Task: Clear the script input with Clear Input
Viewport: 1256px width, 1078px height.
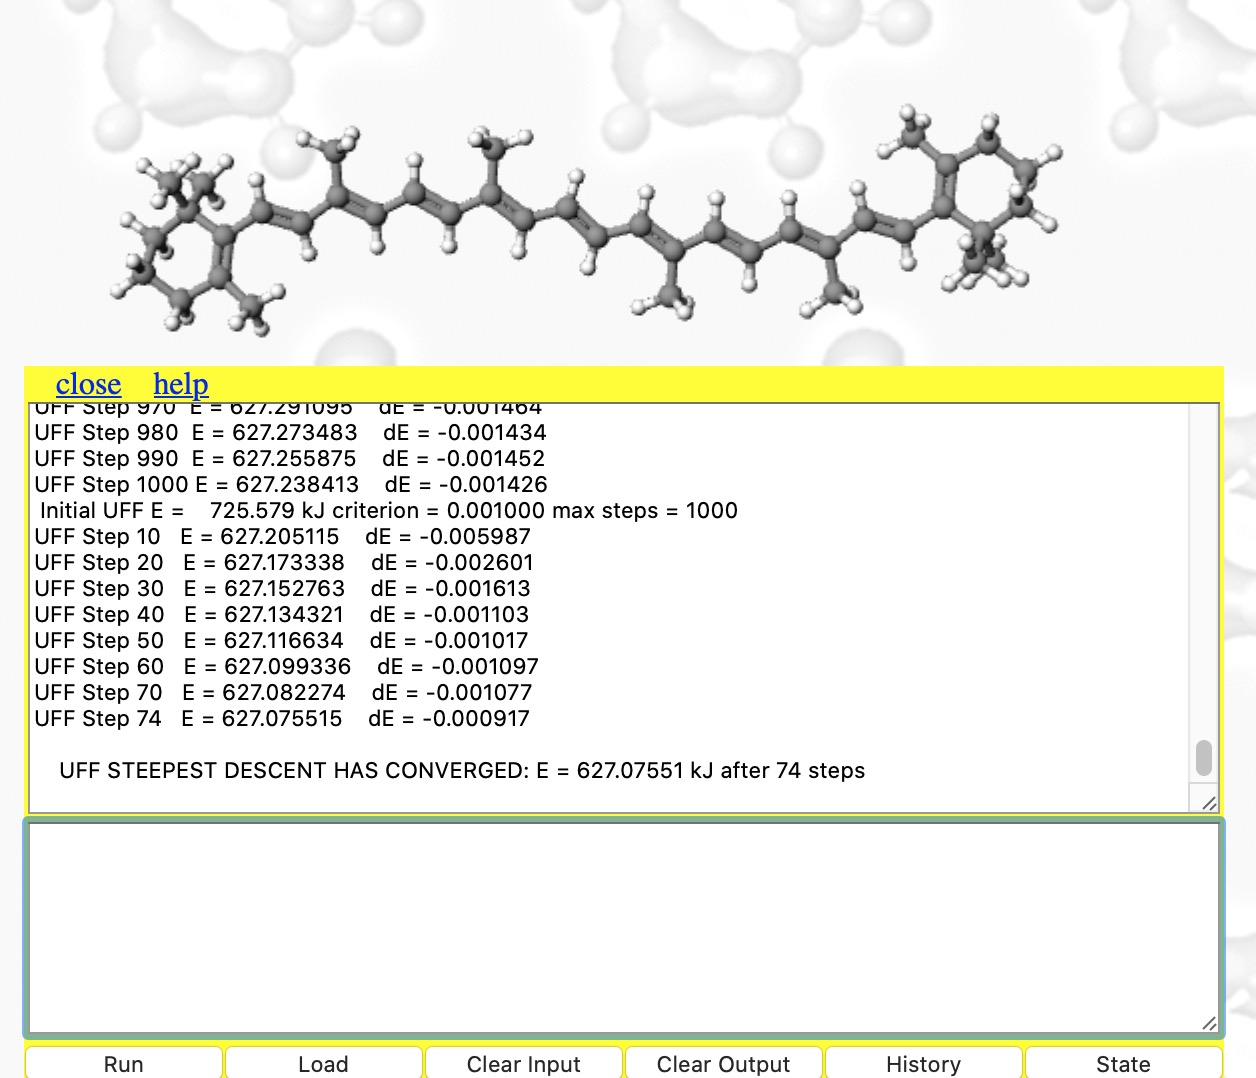Action: tap(523, 1063)
